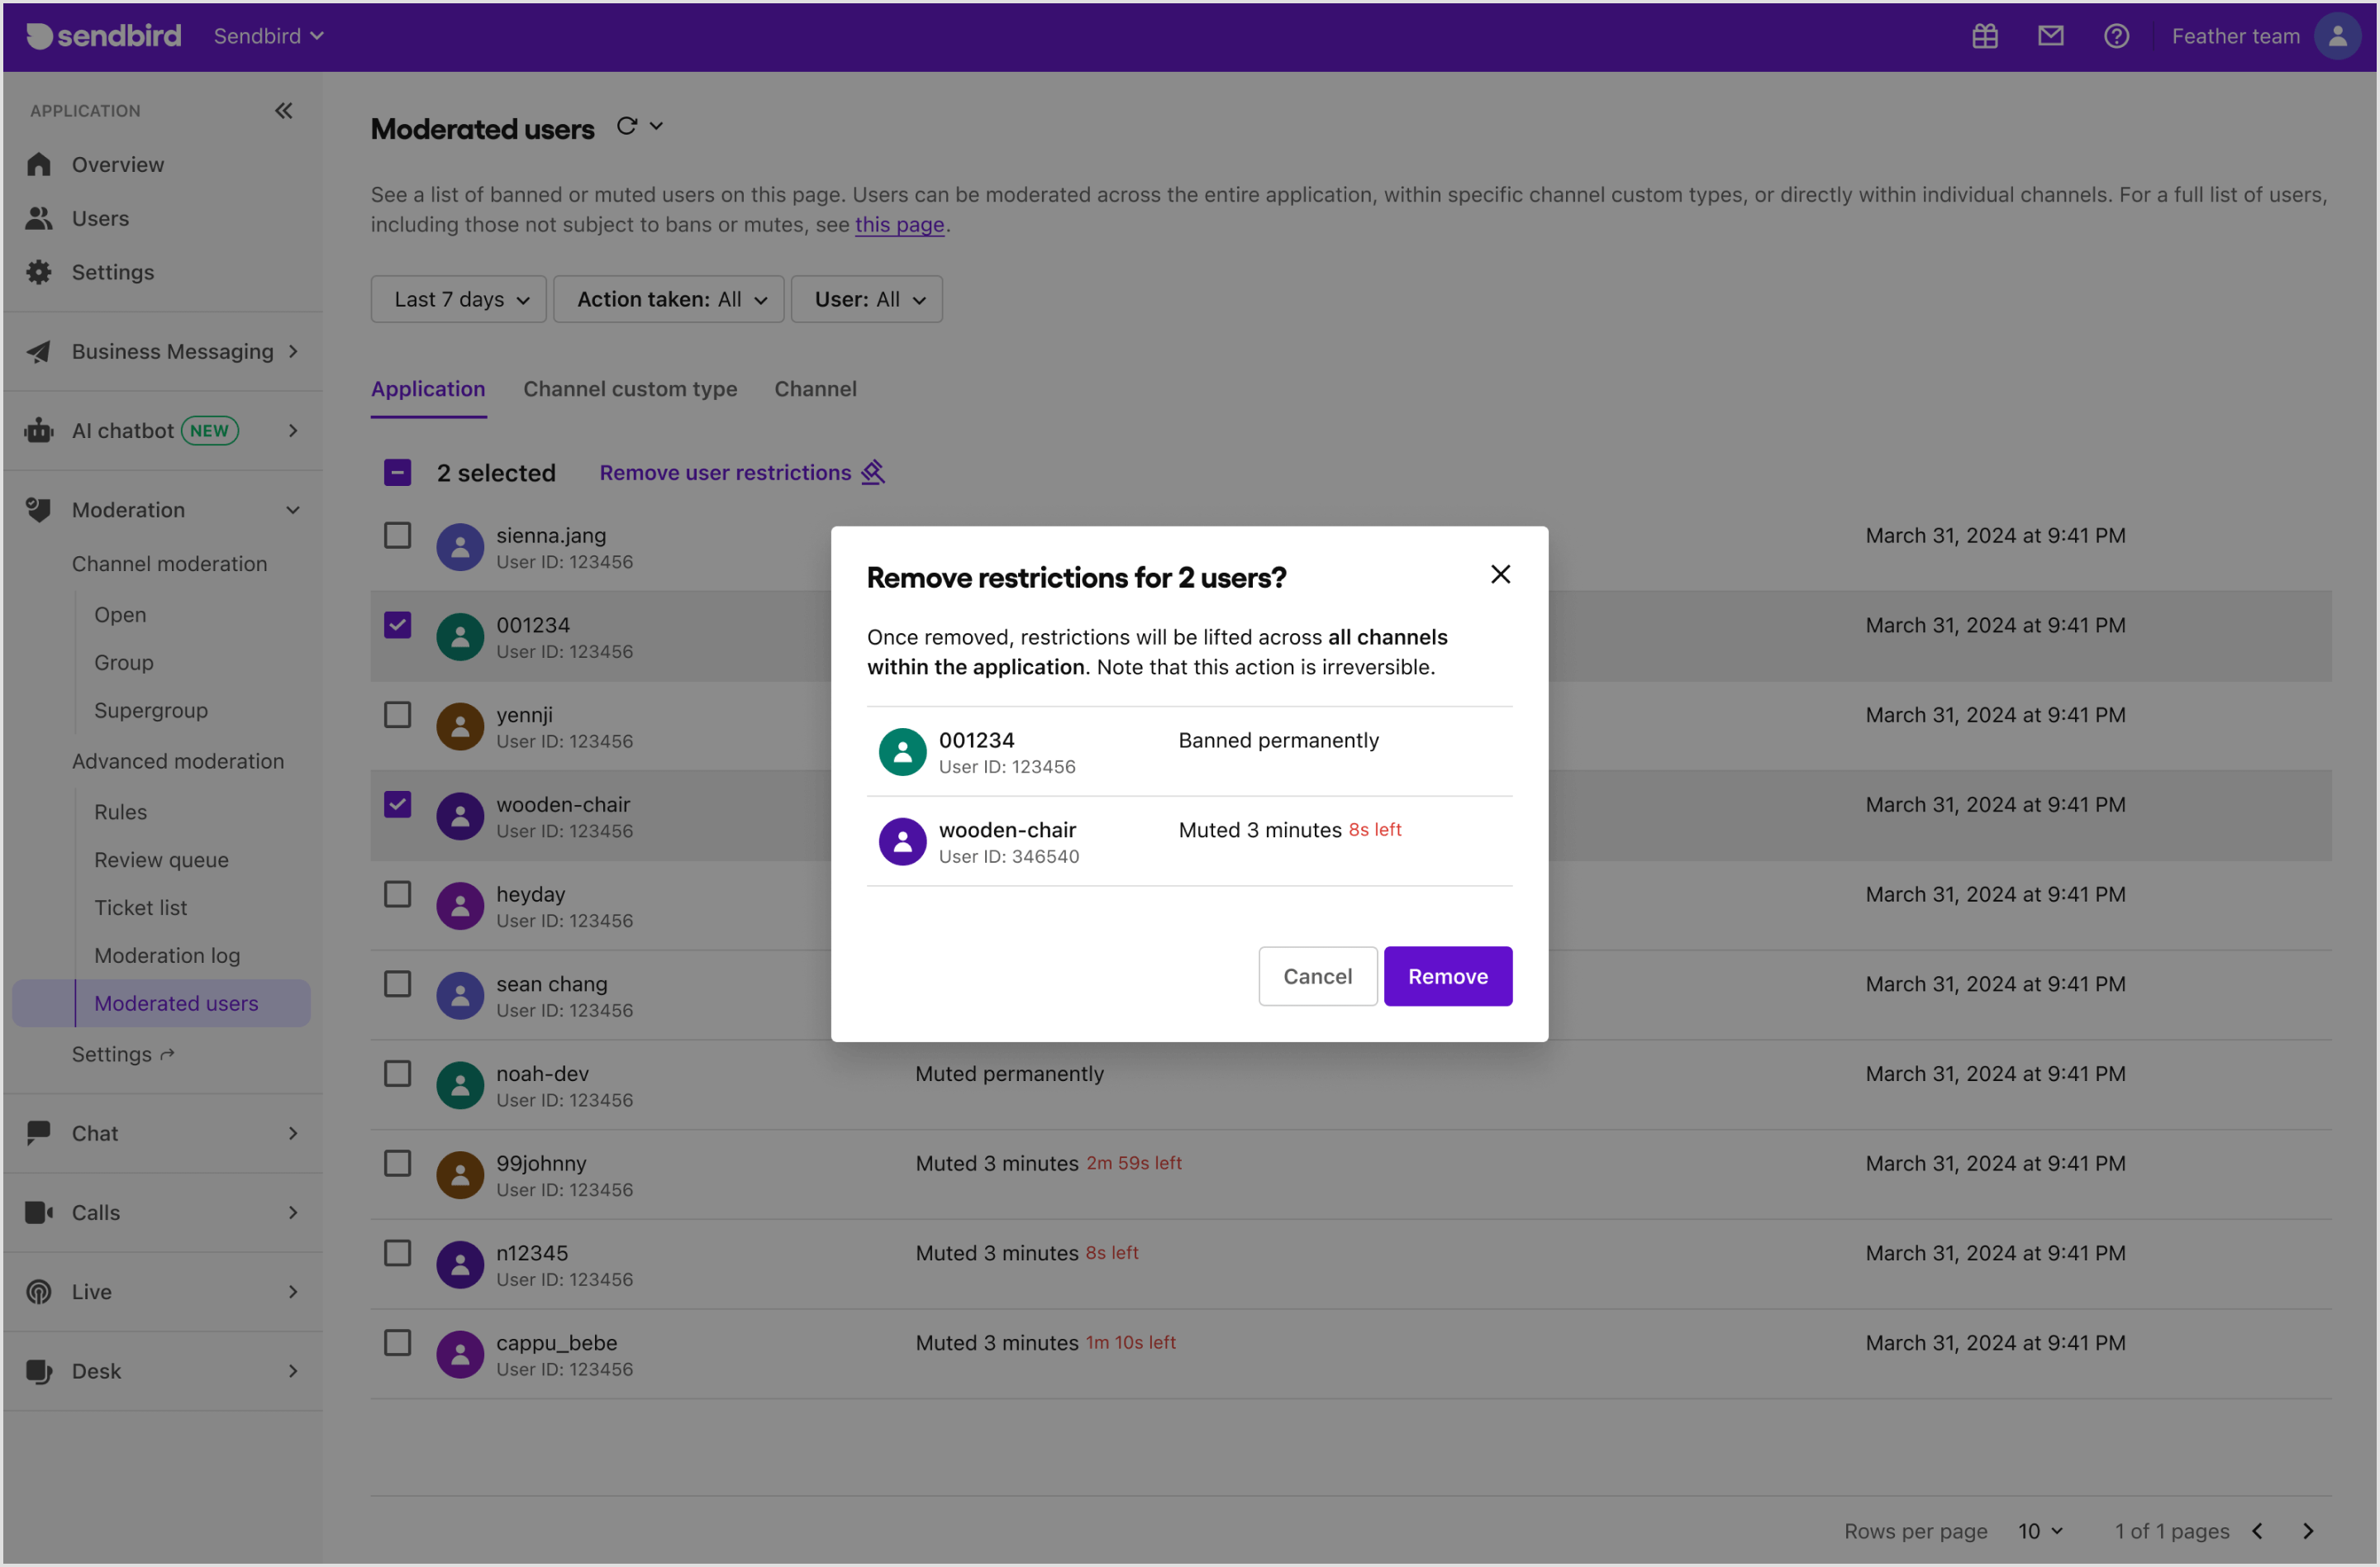Viewport: 2380px width, 1567px height.
Task: Refresh the Moderated users list
Action: coord(627,126)
